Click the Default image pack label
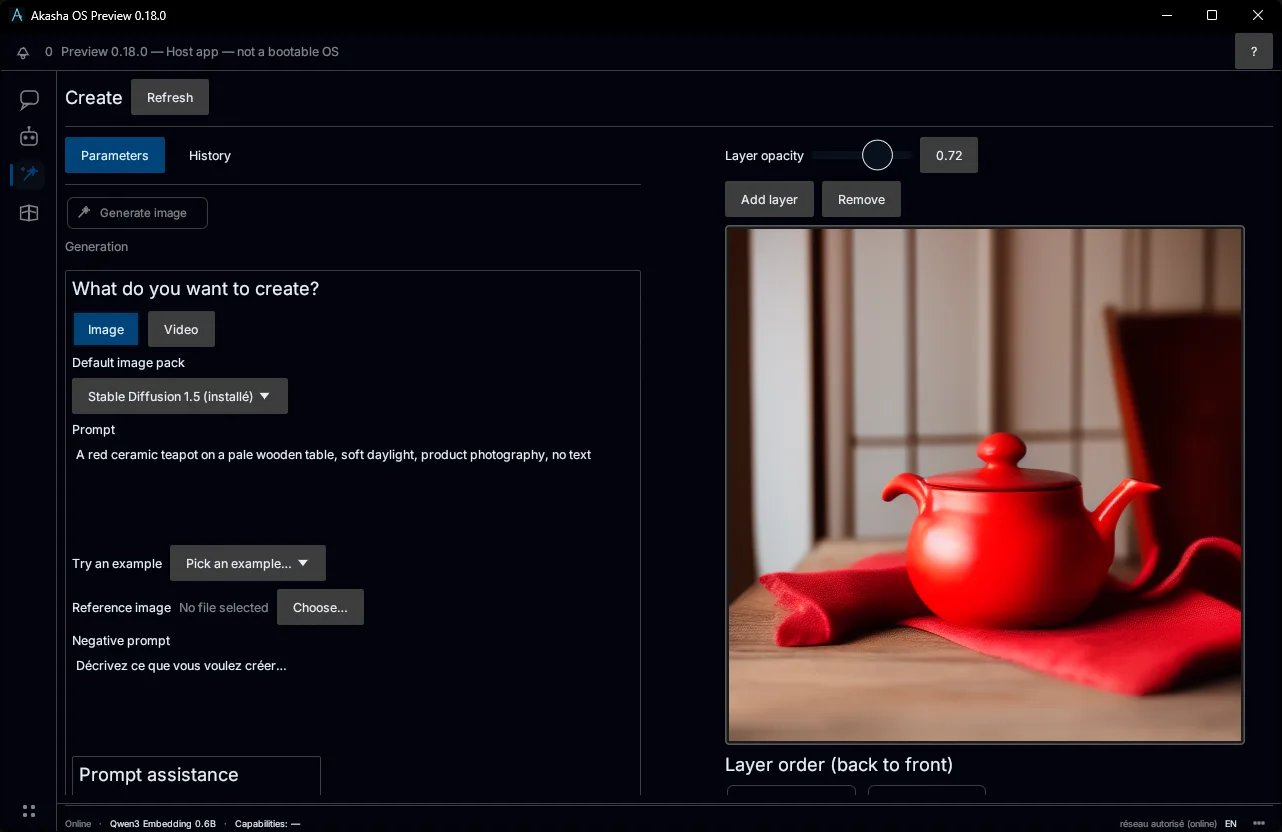This screenshot has height=832, width=1282. 129,363
